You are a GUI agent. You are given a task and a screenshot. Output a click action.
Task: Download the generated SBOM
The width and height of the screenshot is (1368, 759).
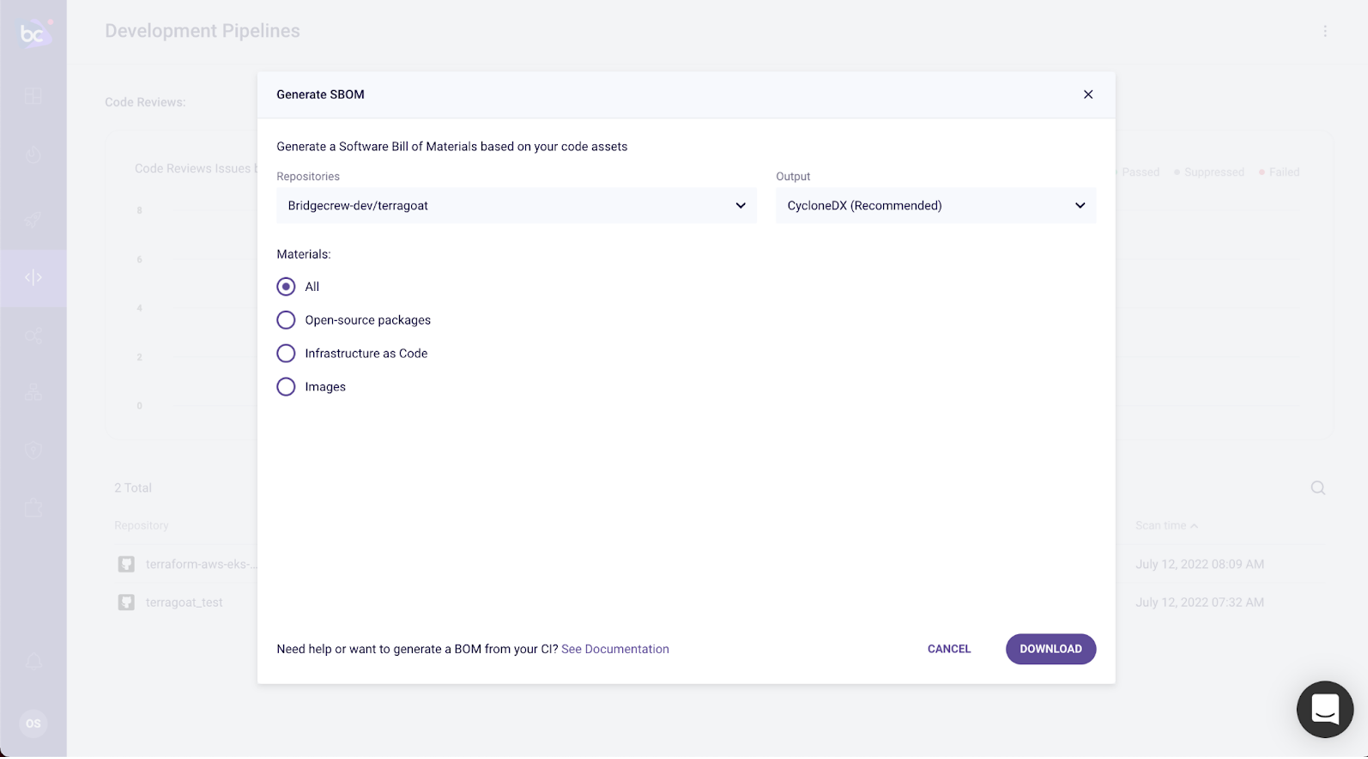coord(1051,649)
